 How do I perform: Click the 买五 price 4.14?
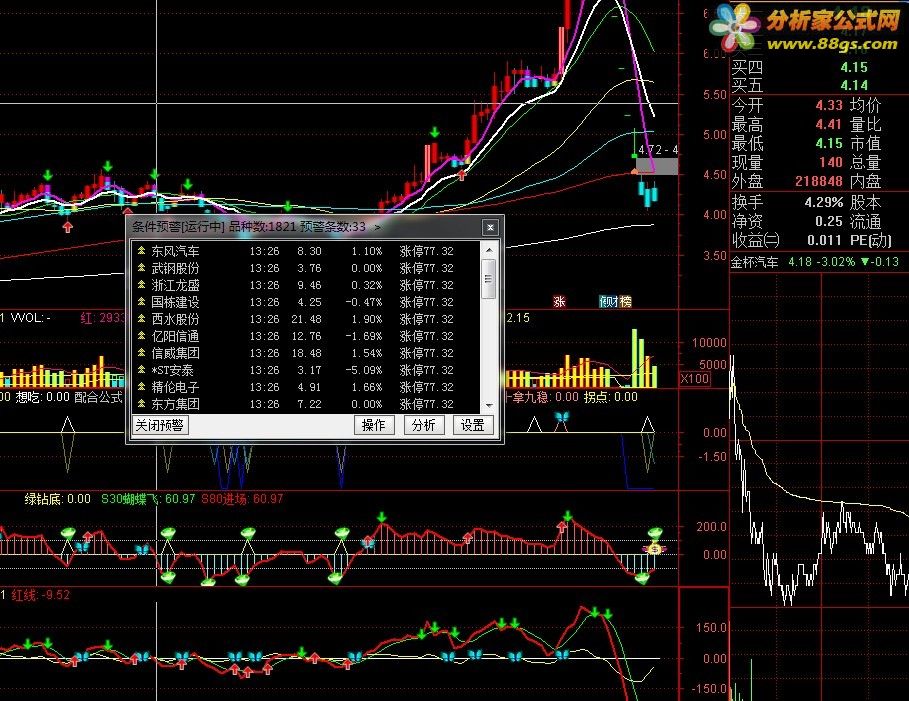pyautogui.click(x=854, y=85)
